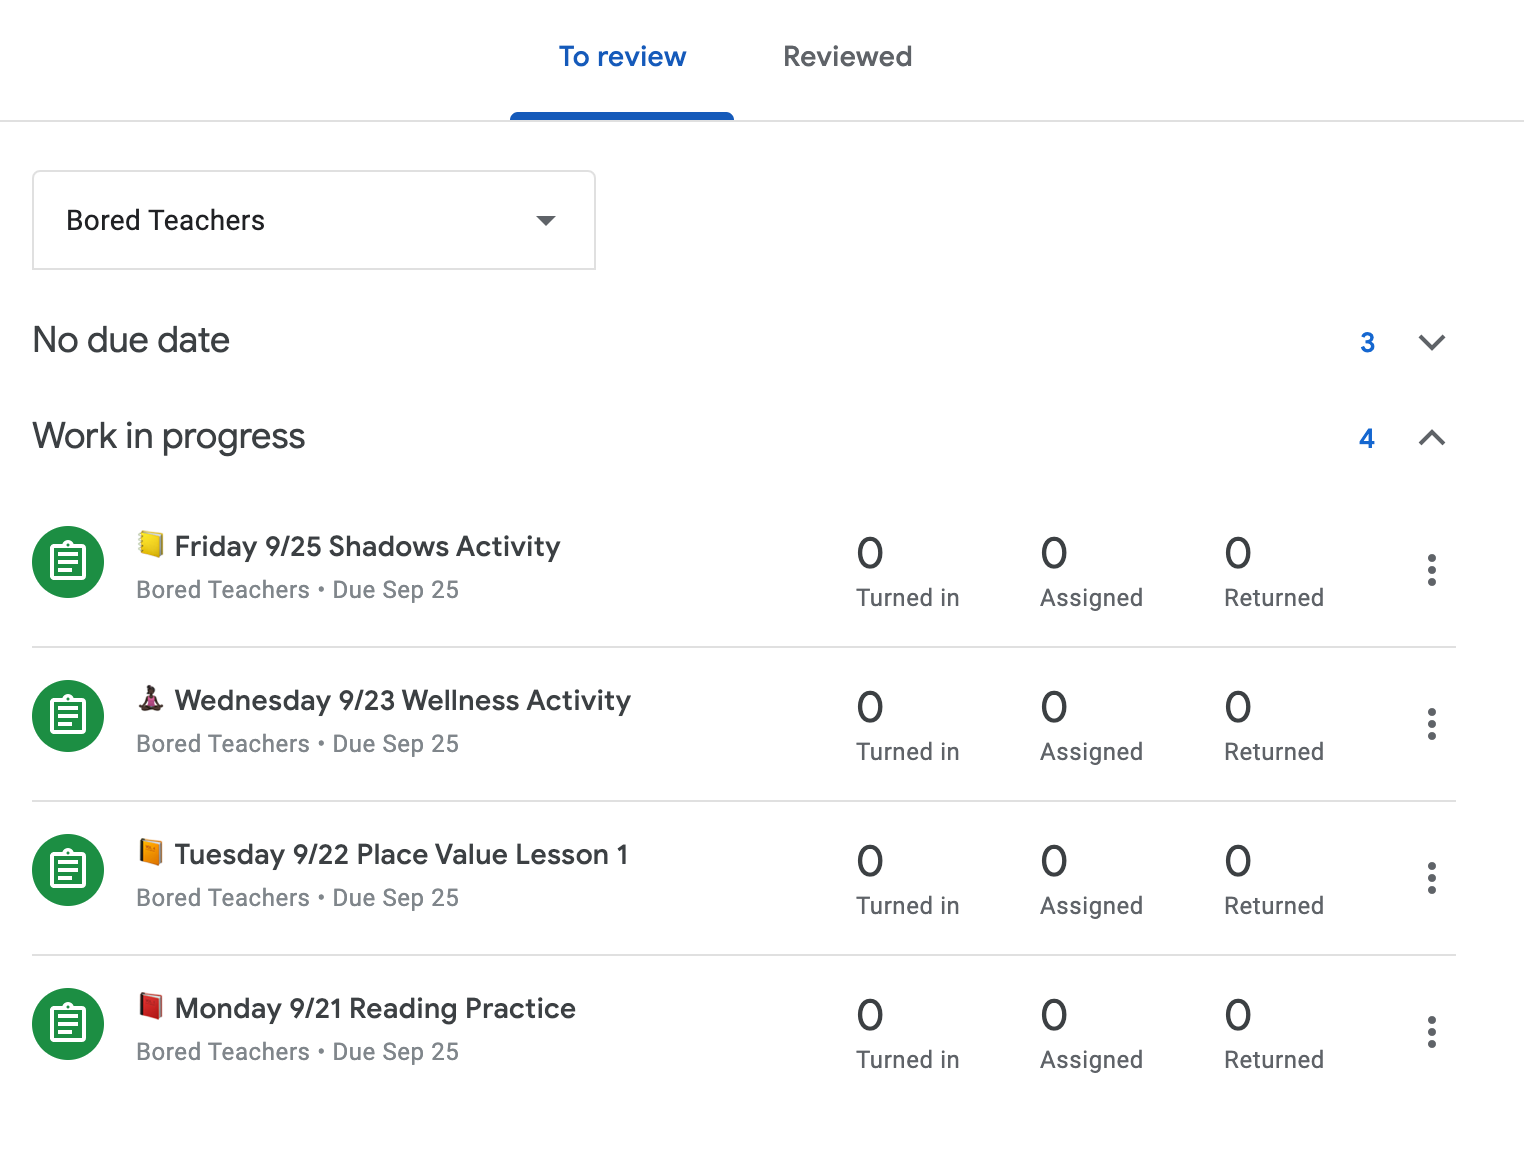
Task: Switch to the Reviewed tab
Action: coord(847,57)
